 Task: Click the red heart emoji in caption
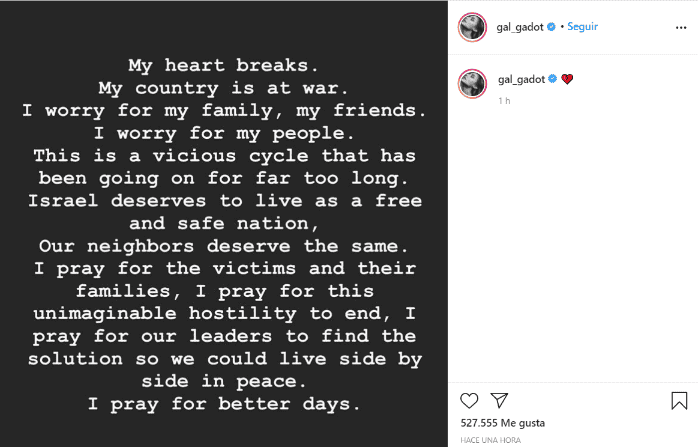(x=567, y=79)
